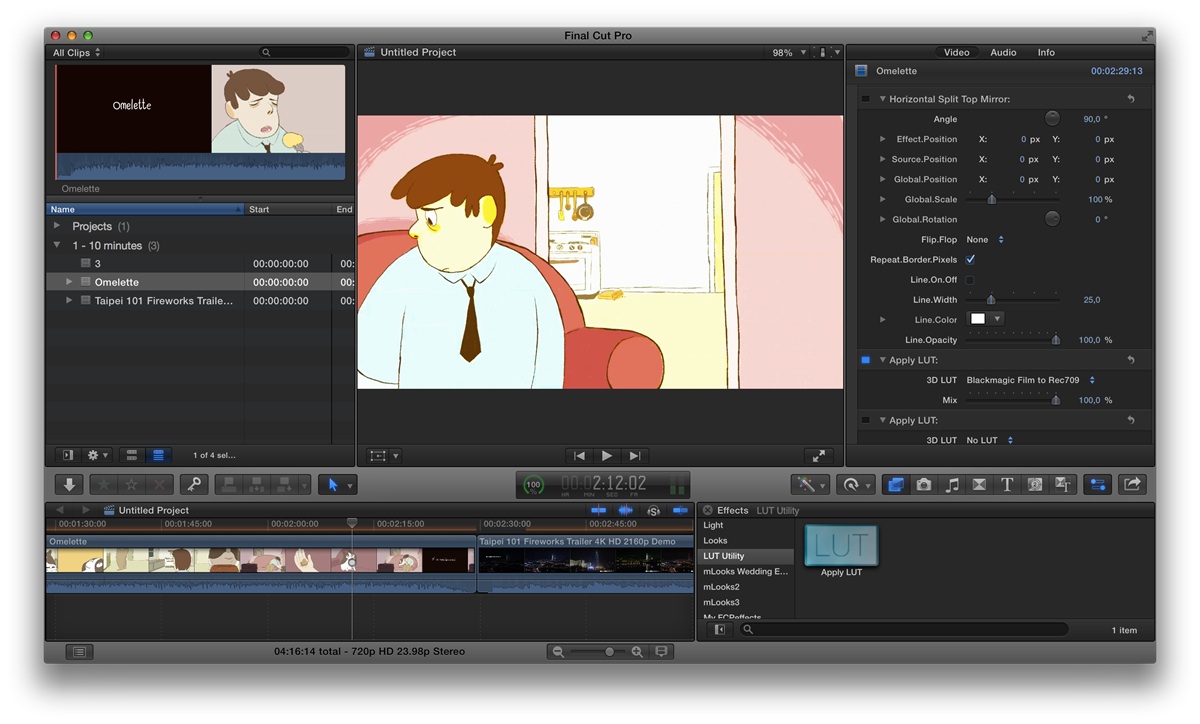Screen dimensions: 1200x724
Task: Mark selection as Favorite filled star
Action: [104, 484]
